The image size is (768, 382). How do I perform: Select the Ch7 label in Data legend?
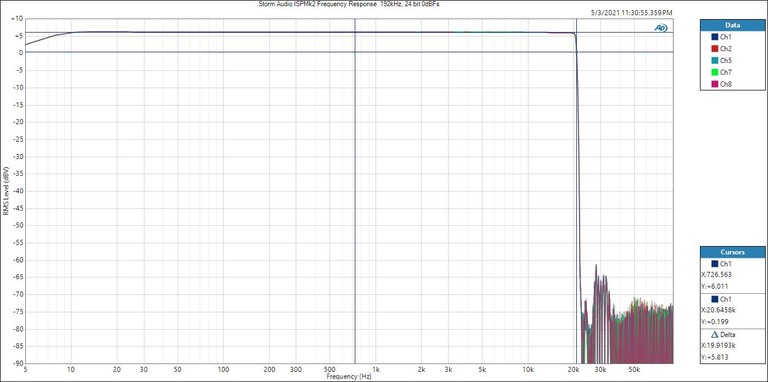pos(726,72)
